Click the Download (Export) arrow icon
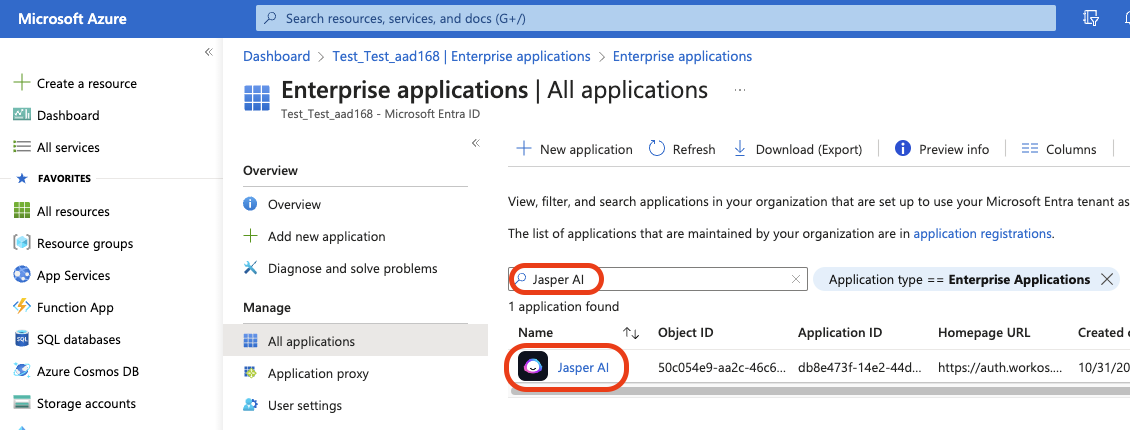Viewport: 1130px width, 430px height. [740, 149]
